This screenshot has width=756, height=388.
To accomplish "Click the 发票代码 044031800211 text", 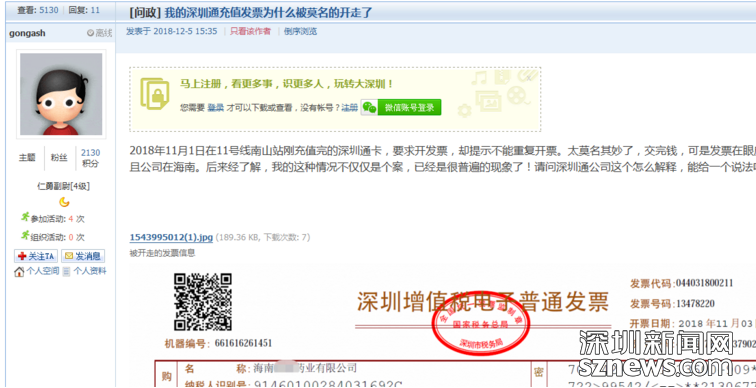I will [x=682, y=283].
